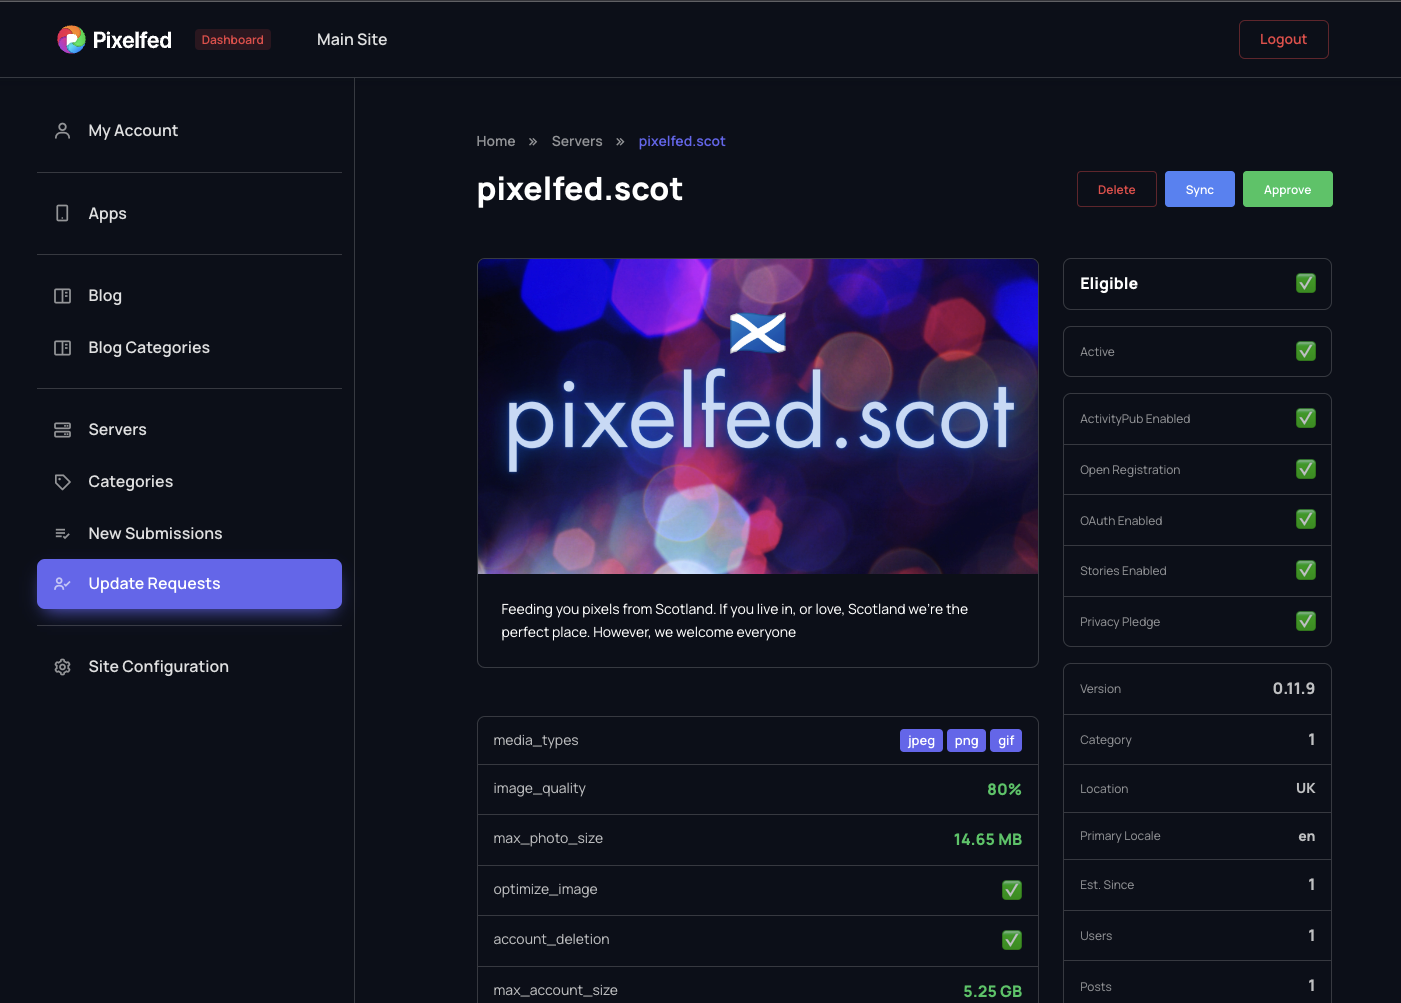This screenshot has height=1003, width=1401.
Task: Click the OAuth Enabled checkmark
Action: tap(1306, 519)
